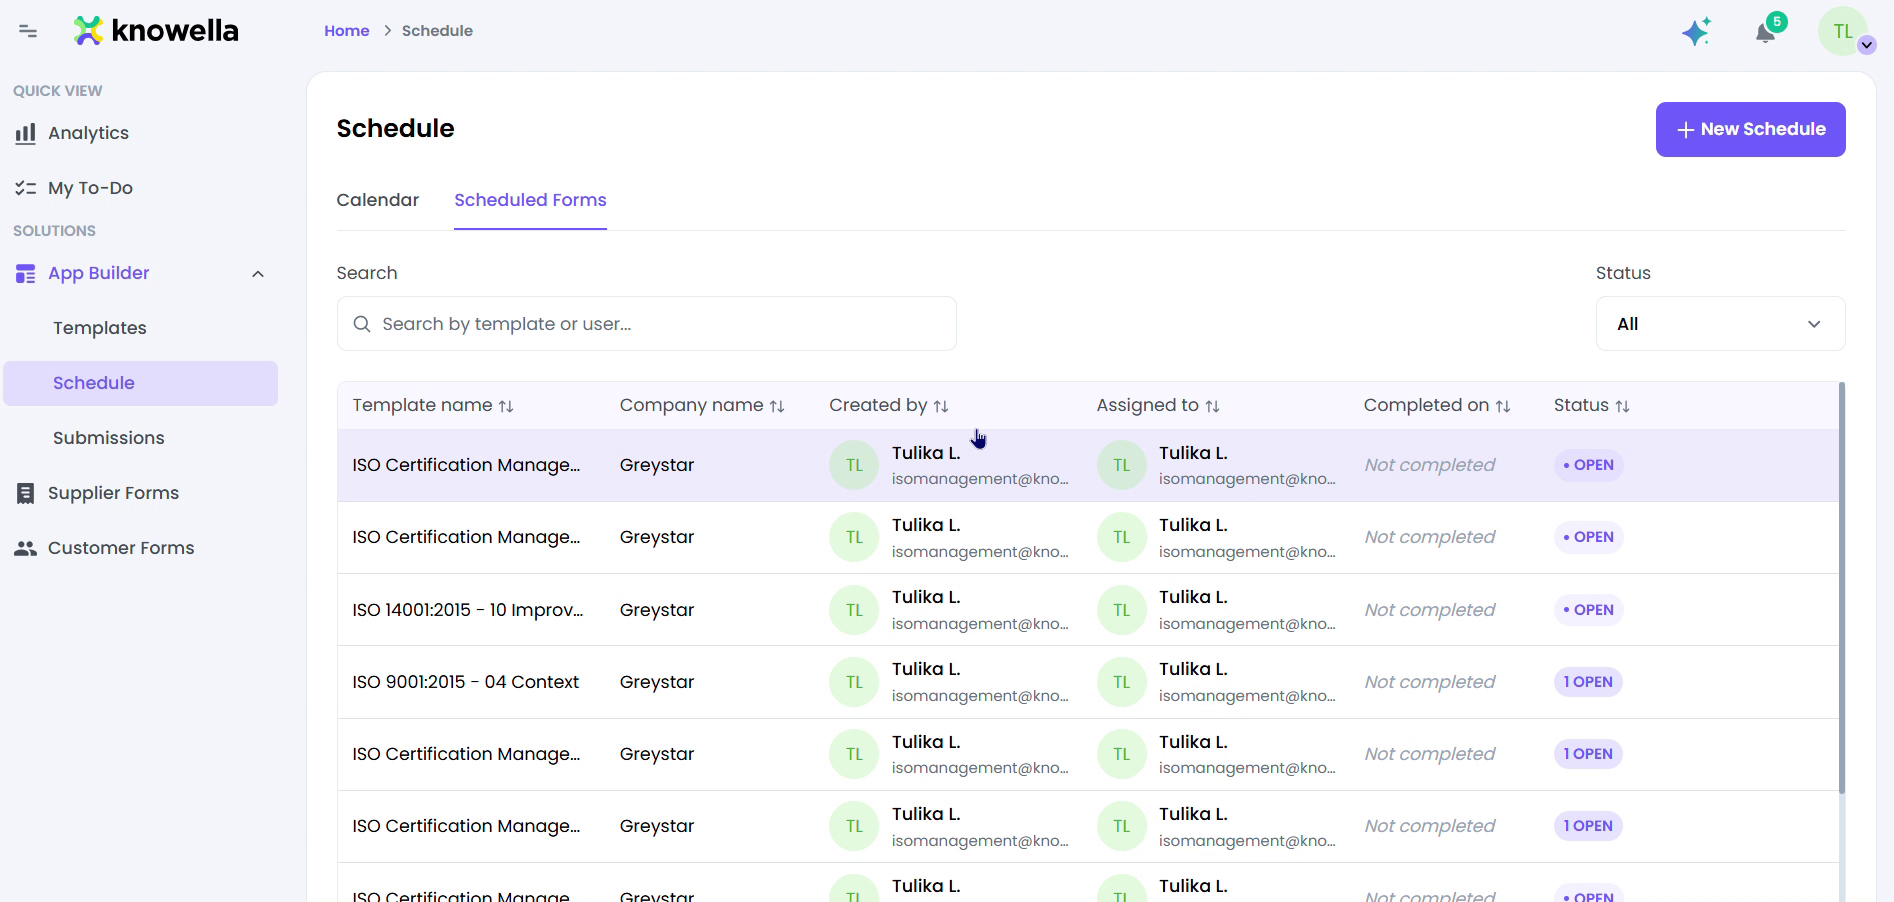Open Supplier Forms in the sidebar
This screenshot has width=1894, height=902.
(113, 493)
